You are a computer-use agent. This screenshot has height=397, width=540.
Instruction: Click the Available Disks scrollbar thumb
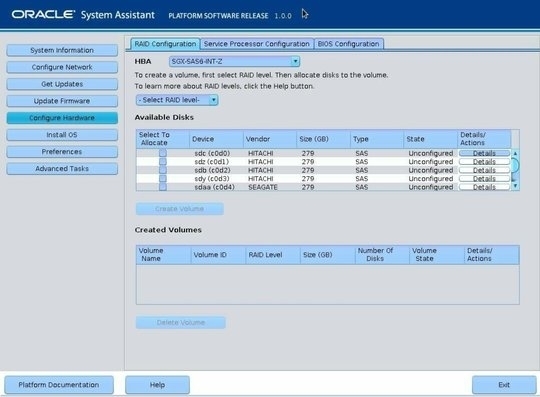point(515,165)
